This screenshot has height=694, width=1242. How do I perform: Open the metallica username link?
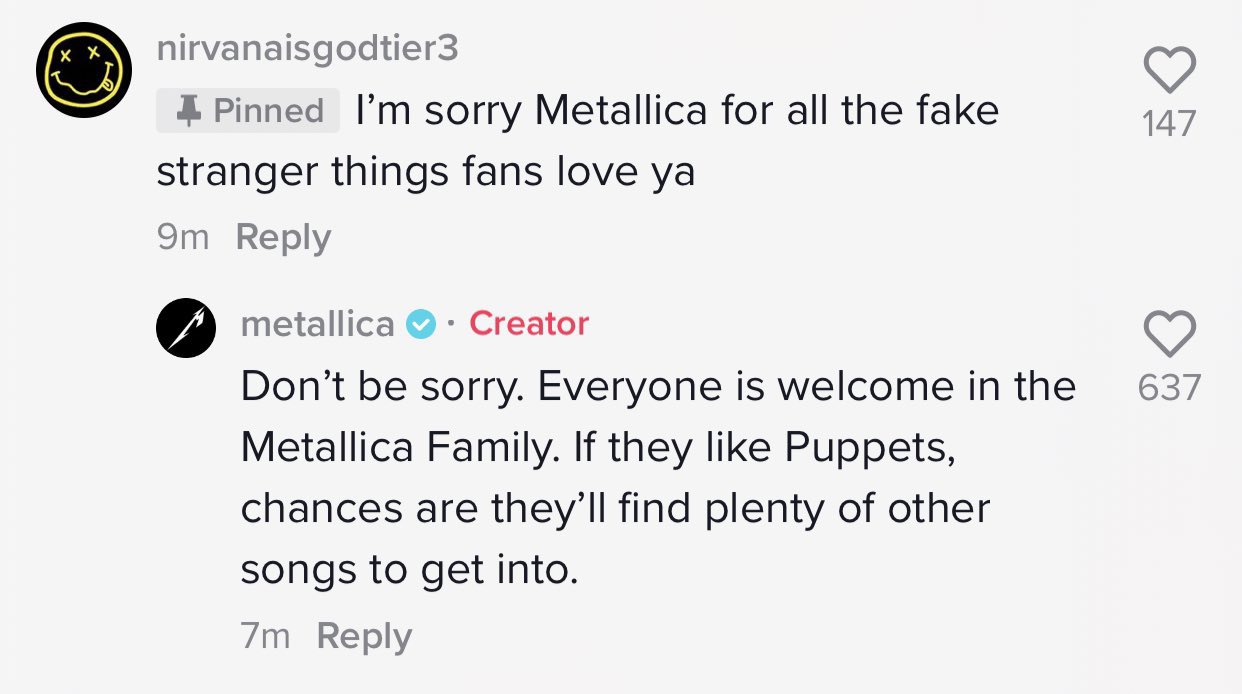click(318, 324)
